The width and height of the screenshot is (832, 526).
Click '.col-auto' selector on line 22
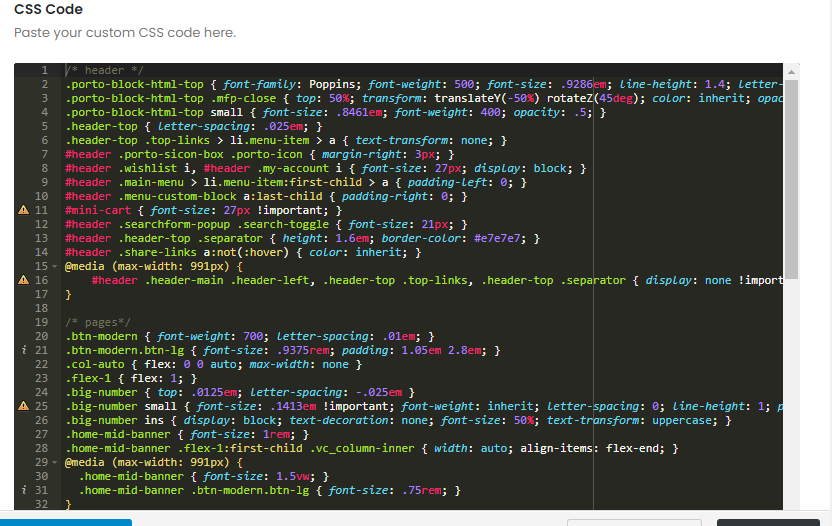[x=95, y=364]
